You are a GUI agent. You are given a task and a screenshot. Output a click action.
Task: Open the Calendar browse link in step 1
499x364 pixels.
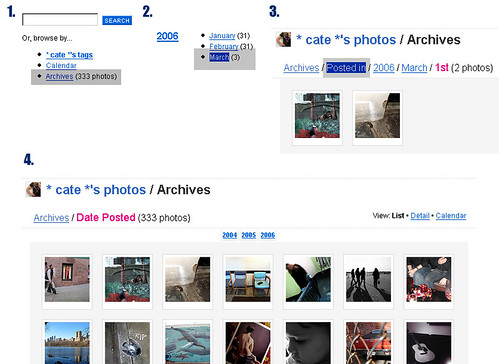click(61, 65)
